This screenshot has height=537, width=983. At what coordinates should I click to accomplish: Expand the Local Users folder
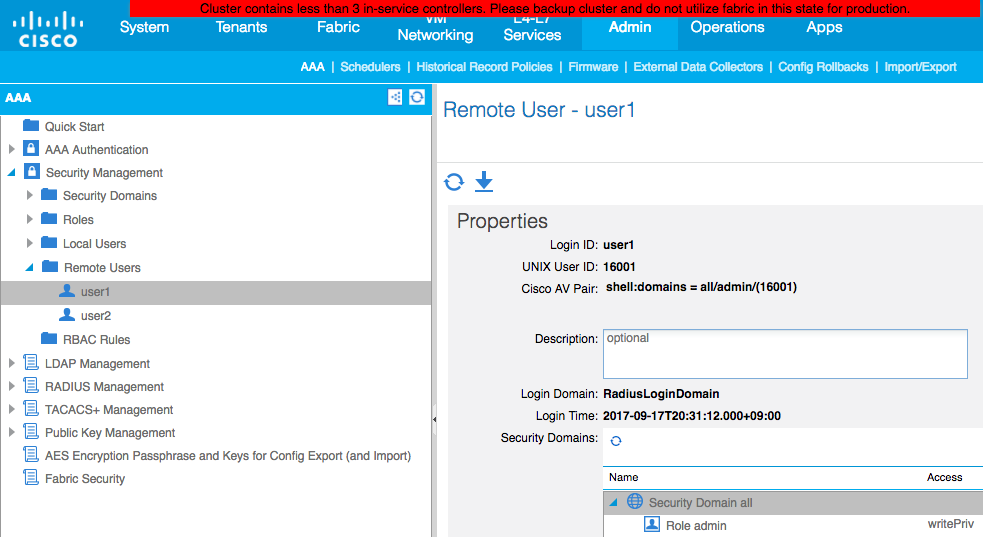coord(29,243)
